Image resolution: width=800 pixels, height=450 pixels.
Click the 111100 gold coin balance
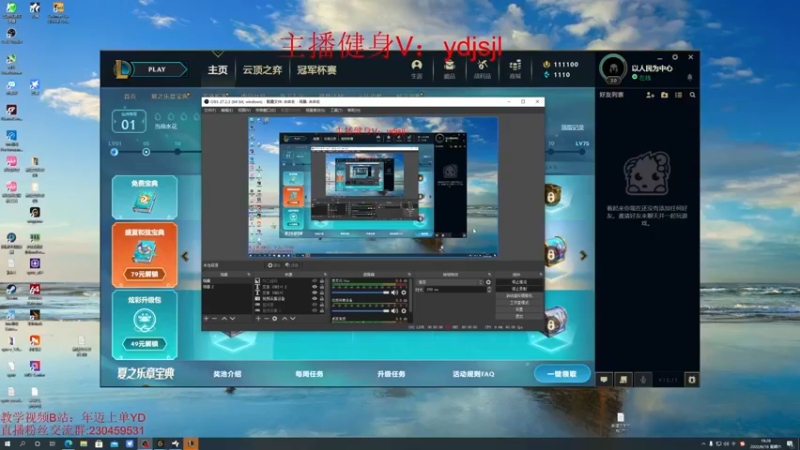coord(561,64)
